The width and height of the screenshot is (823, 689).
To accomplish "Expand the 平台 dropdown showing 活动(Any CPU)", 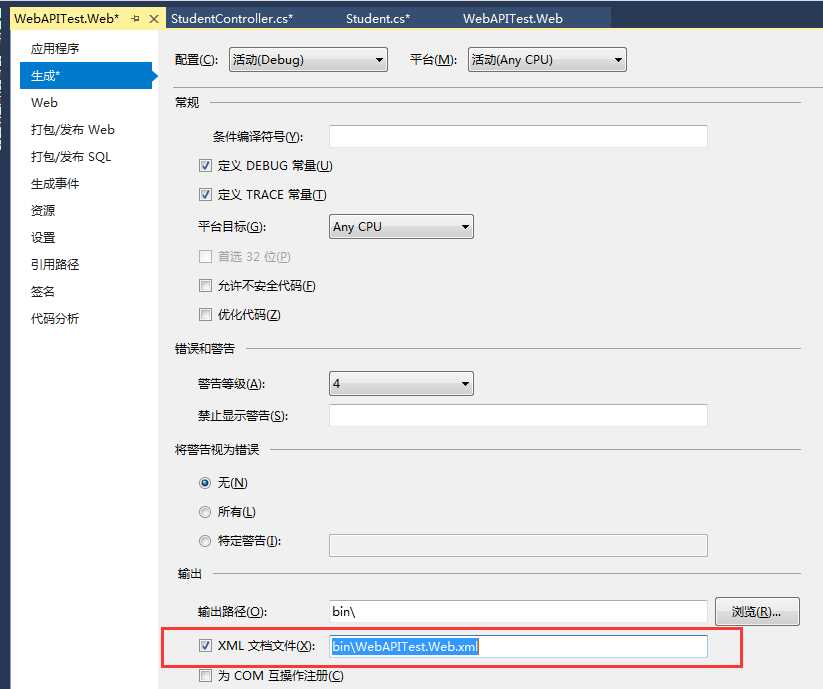I will click(547, 59).
